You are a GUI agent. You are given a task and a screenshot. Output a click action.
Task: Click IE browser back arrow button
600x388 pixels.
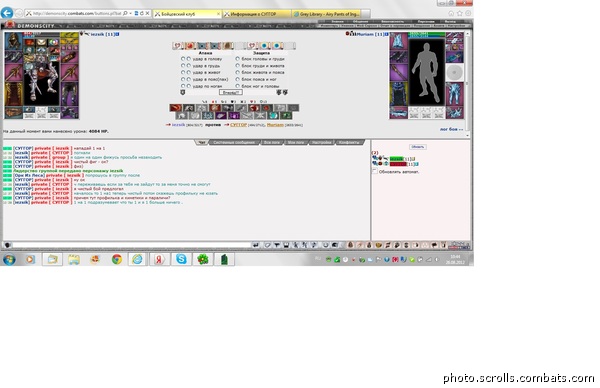tap(7, 13)
